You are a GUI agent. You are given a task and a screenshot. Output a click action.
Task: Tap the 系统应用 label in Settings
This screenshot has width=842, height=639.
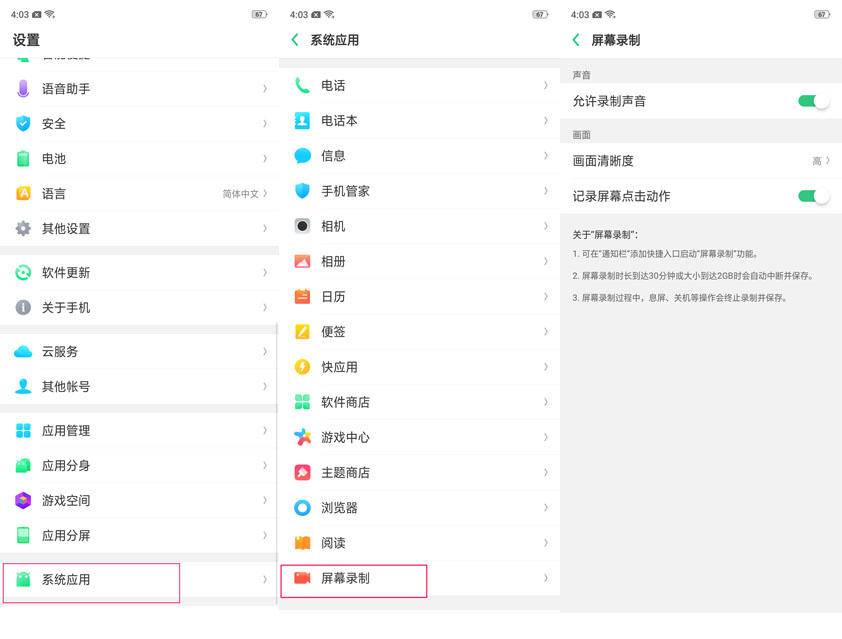(x=66, y=580)
